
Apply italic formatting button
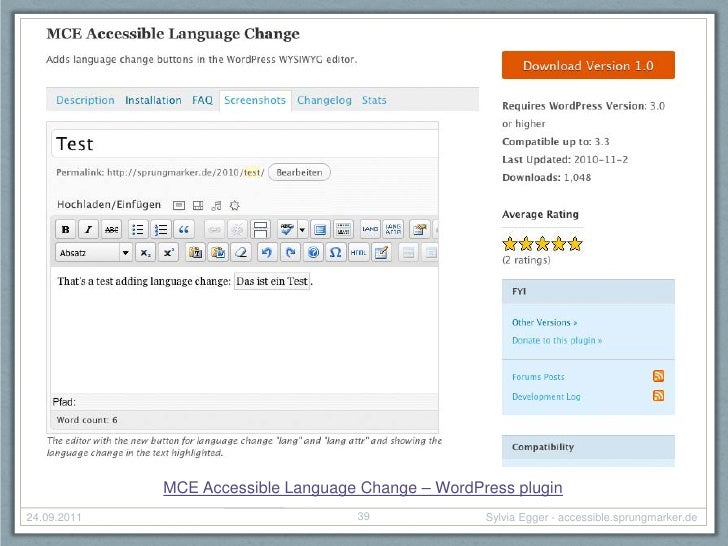click(x=88, y=229)
